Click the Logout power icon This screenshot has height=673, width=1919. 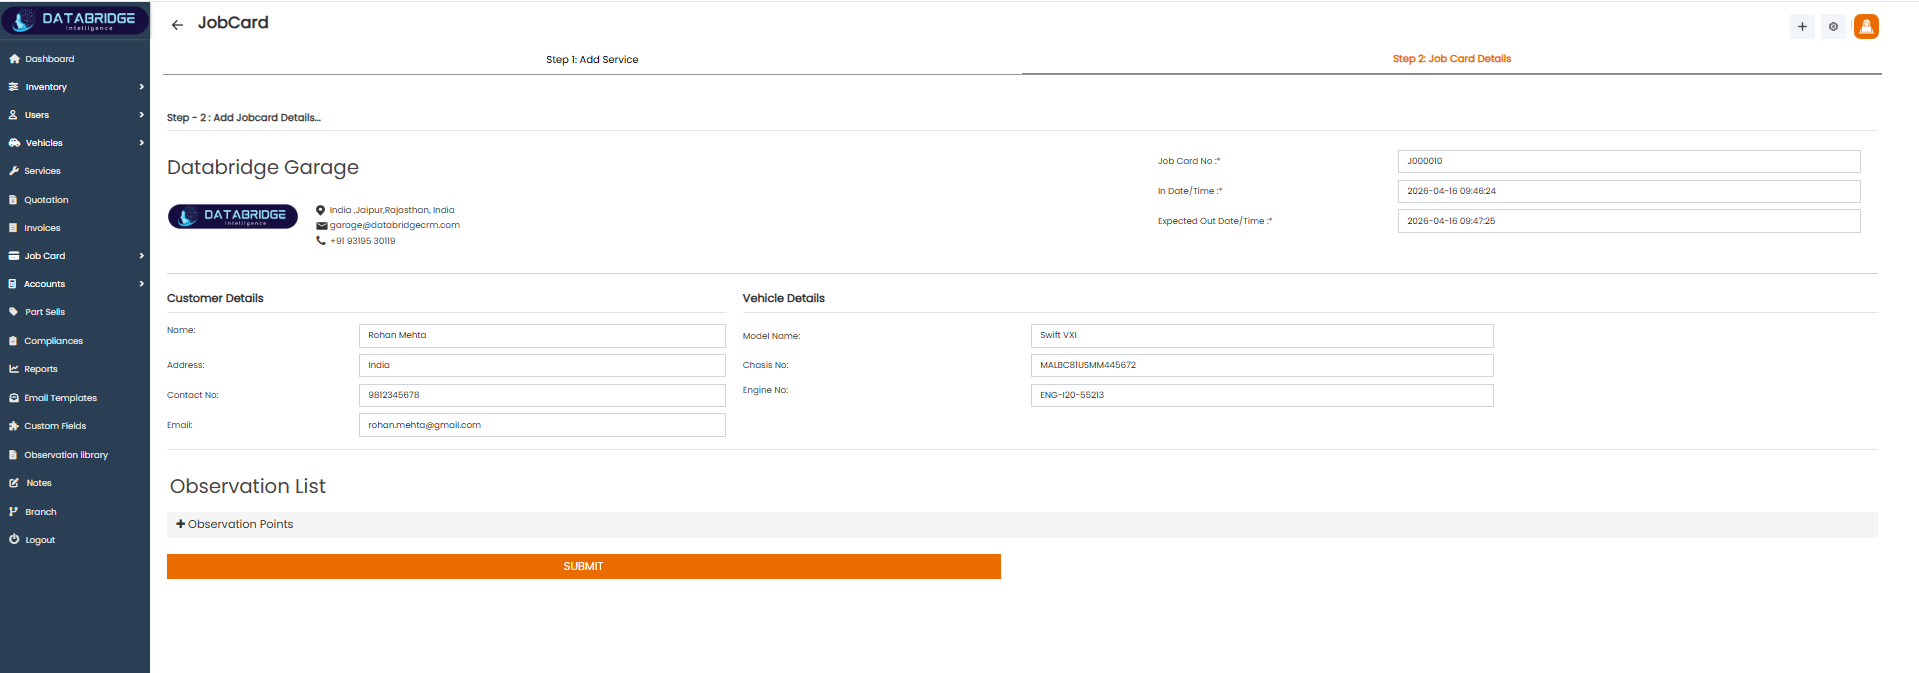[14, 539]
